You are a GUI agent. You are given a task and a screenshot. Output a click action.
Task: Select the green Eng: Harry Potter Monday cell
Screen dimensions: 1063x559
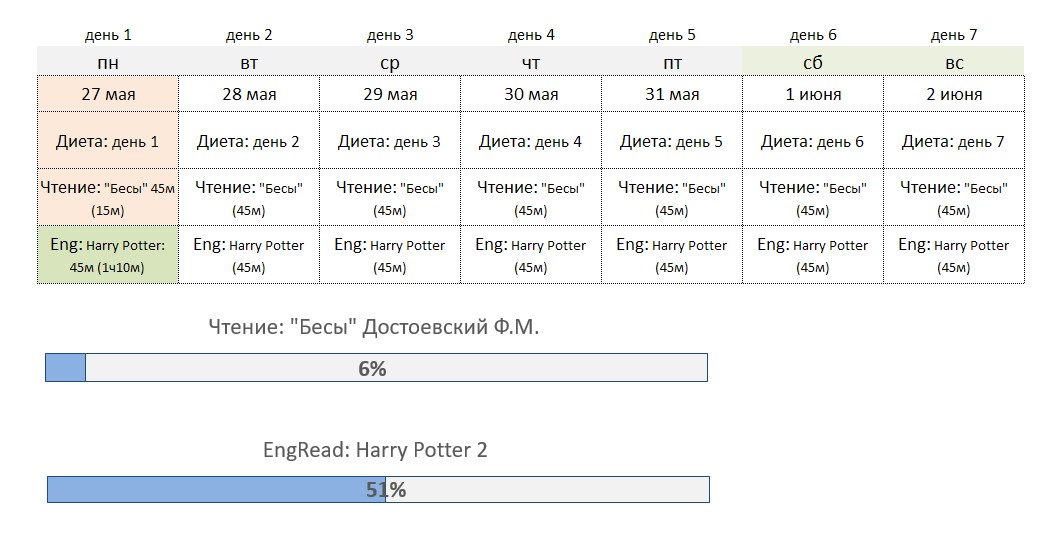tap(108, 255)
